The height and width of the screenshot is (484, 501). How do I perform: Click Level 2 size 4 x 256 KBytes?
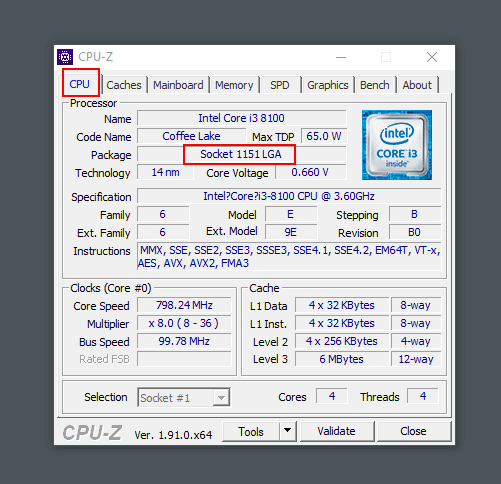(x=342, y=341)
